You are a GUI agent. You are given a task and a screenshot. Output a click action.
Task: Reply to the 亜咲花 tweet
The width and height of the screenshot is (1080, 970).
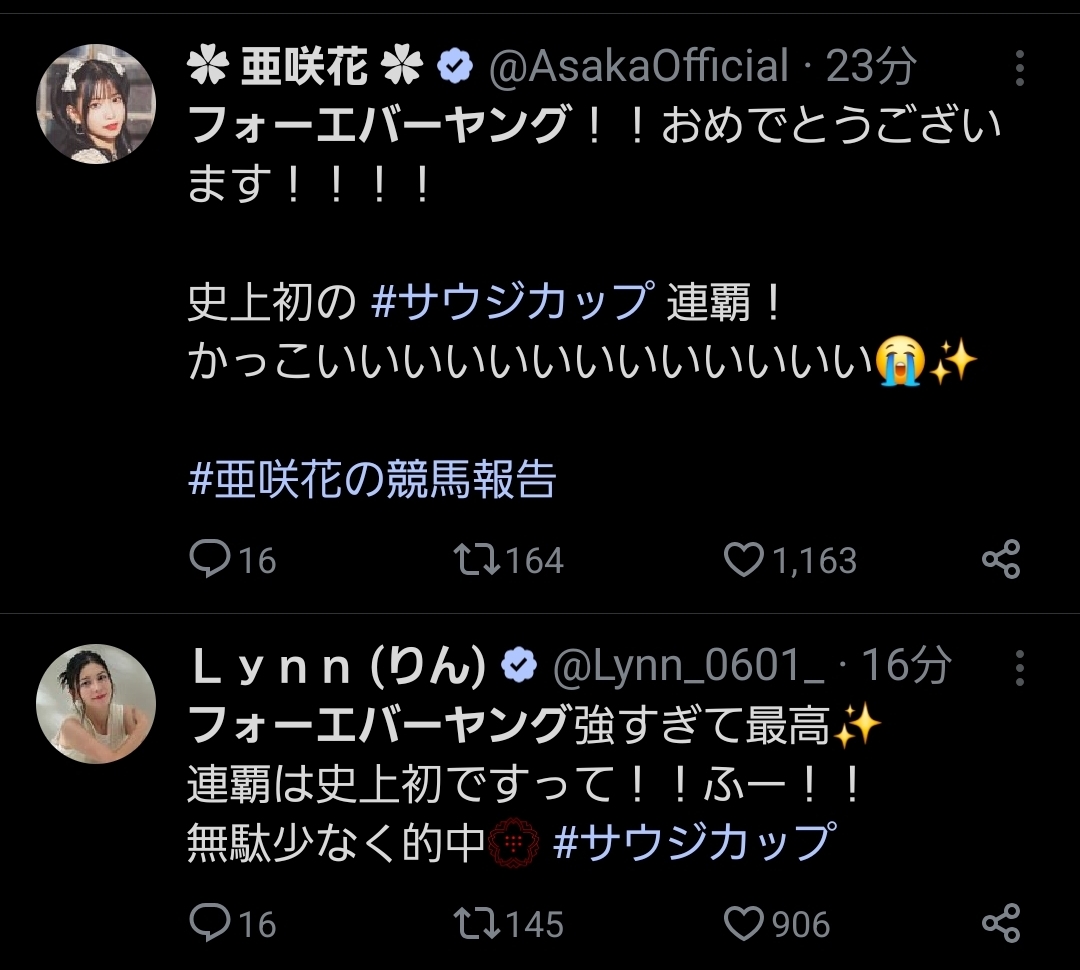210,559
